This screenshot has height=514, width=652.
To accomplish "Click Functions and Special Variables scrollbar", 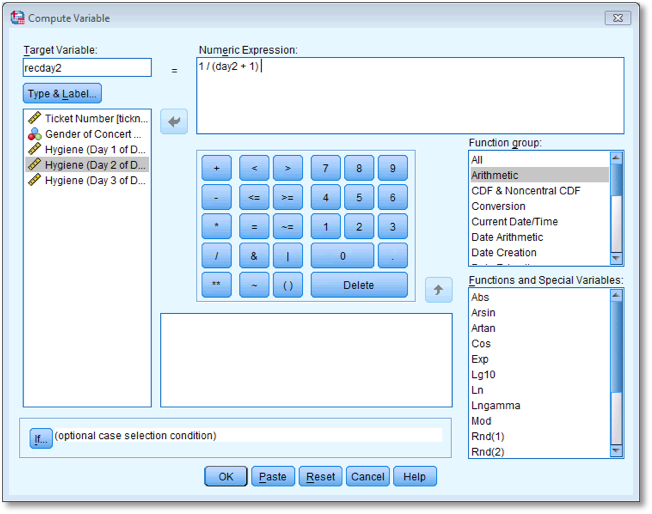I will click(x=617, y=372).
